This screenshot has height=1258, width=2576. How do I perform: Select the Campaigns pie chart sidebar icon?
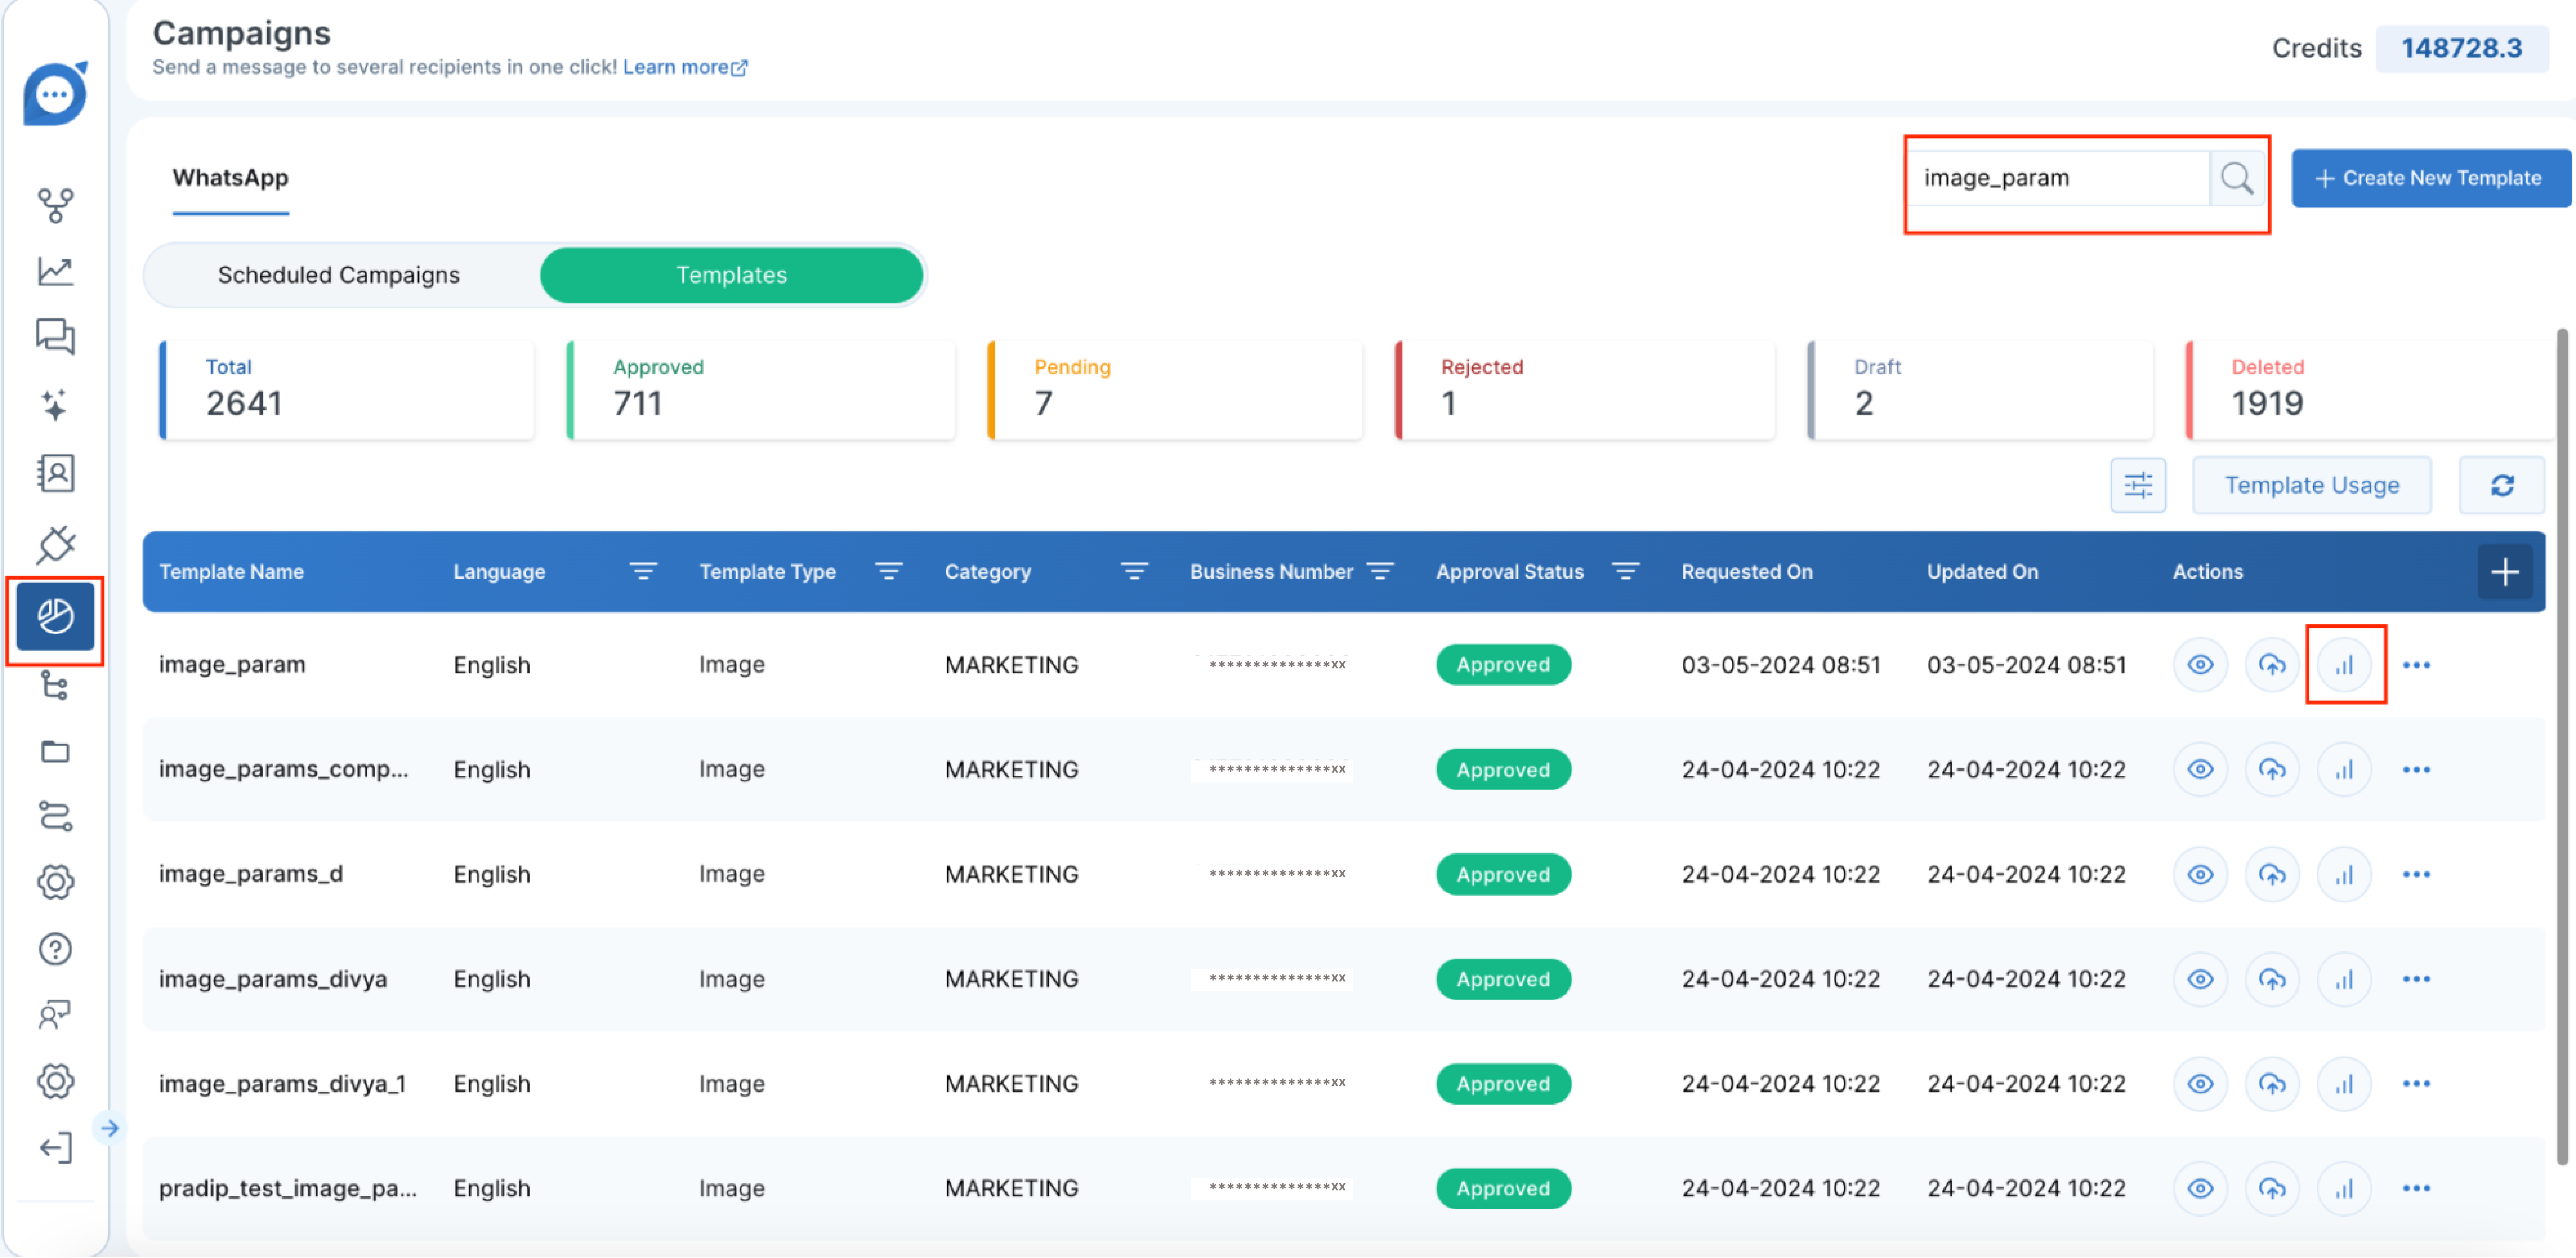tap(55, 618)
